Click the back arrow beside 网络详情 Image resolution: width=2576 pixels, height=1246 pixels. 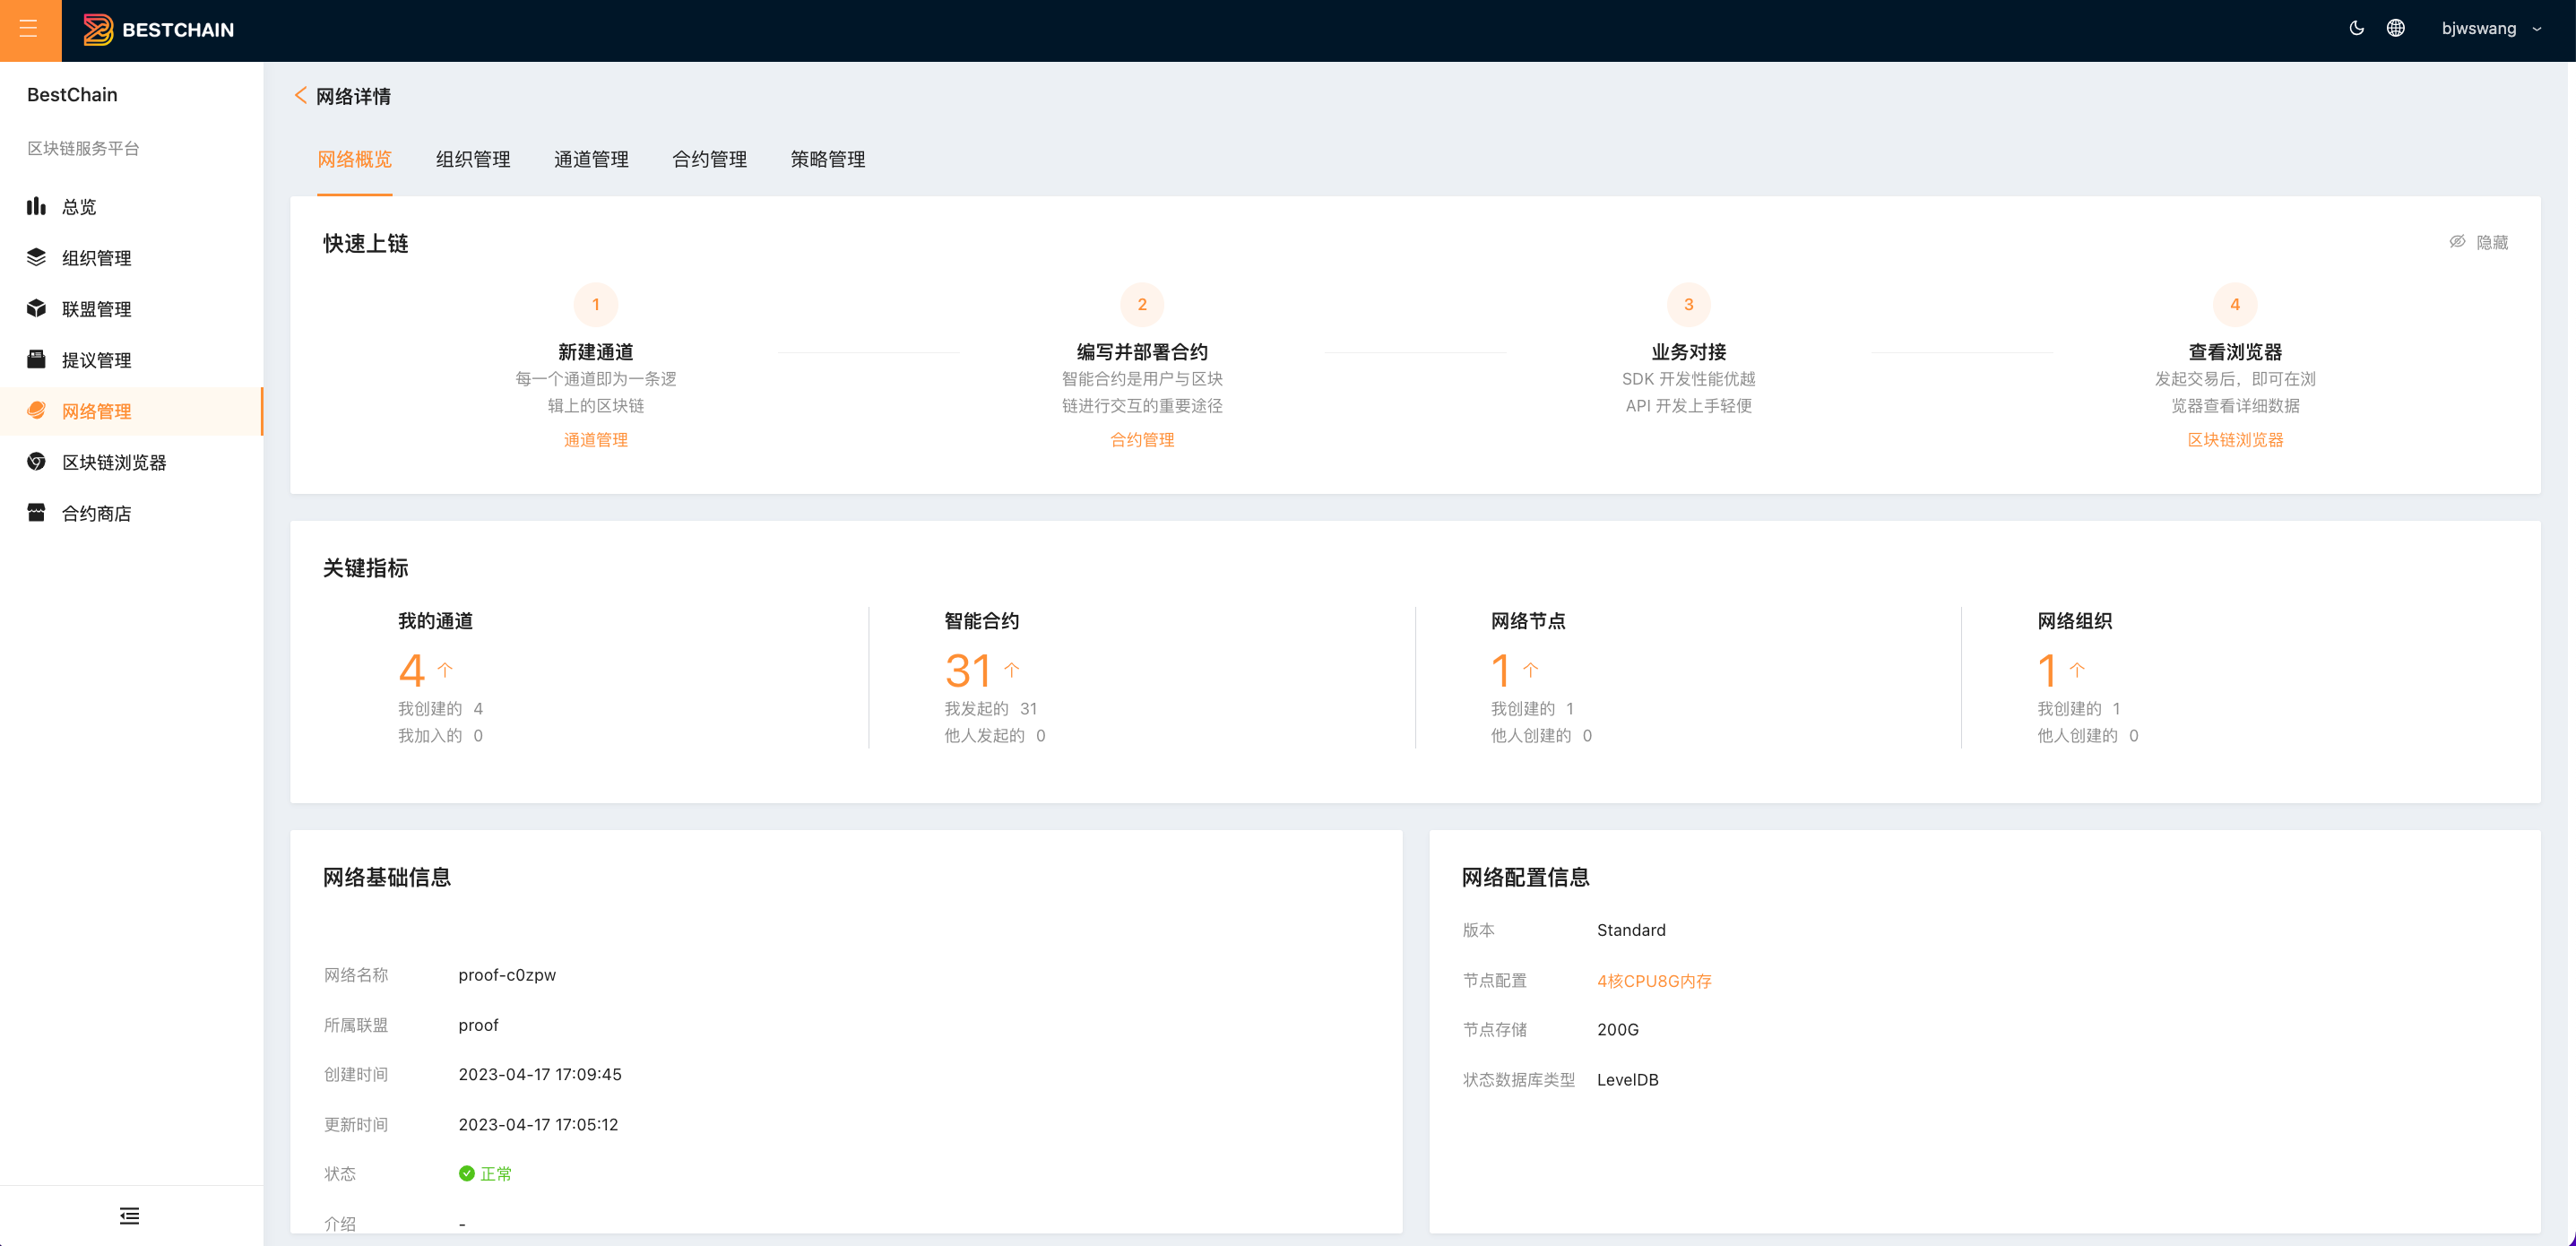click(300, 95)
